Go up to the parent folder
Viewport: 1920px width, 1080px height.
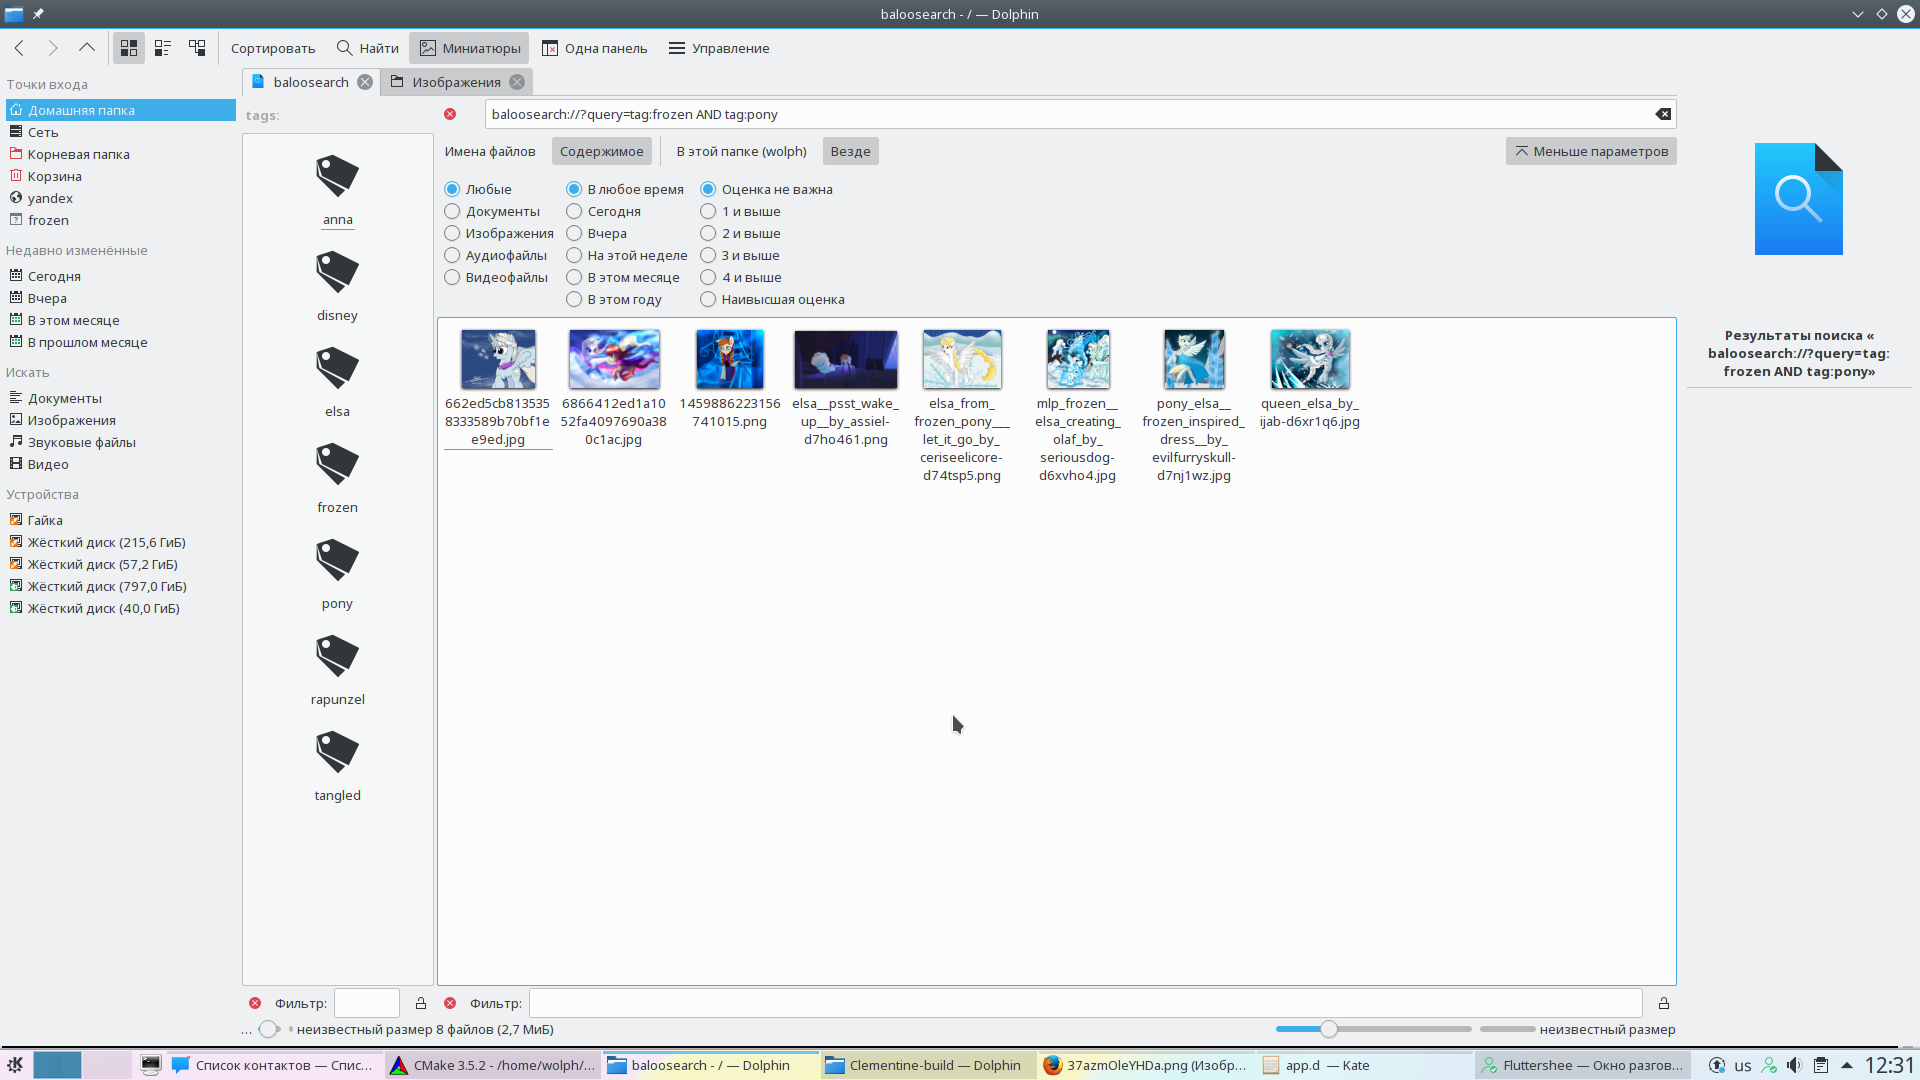coord(87,48)
